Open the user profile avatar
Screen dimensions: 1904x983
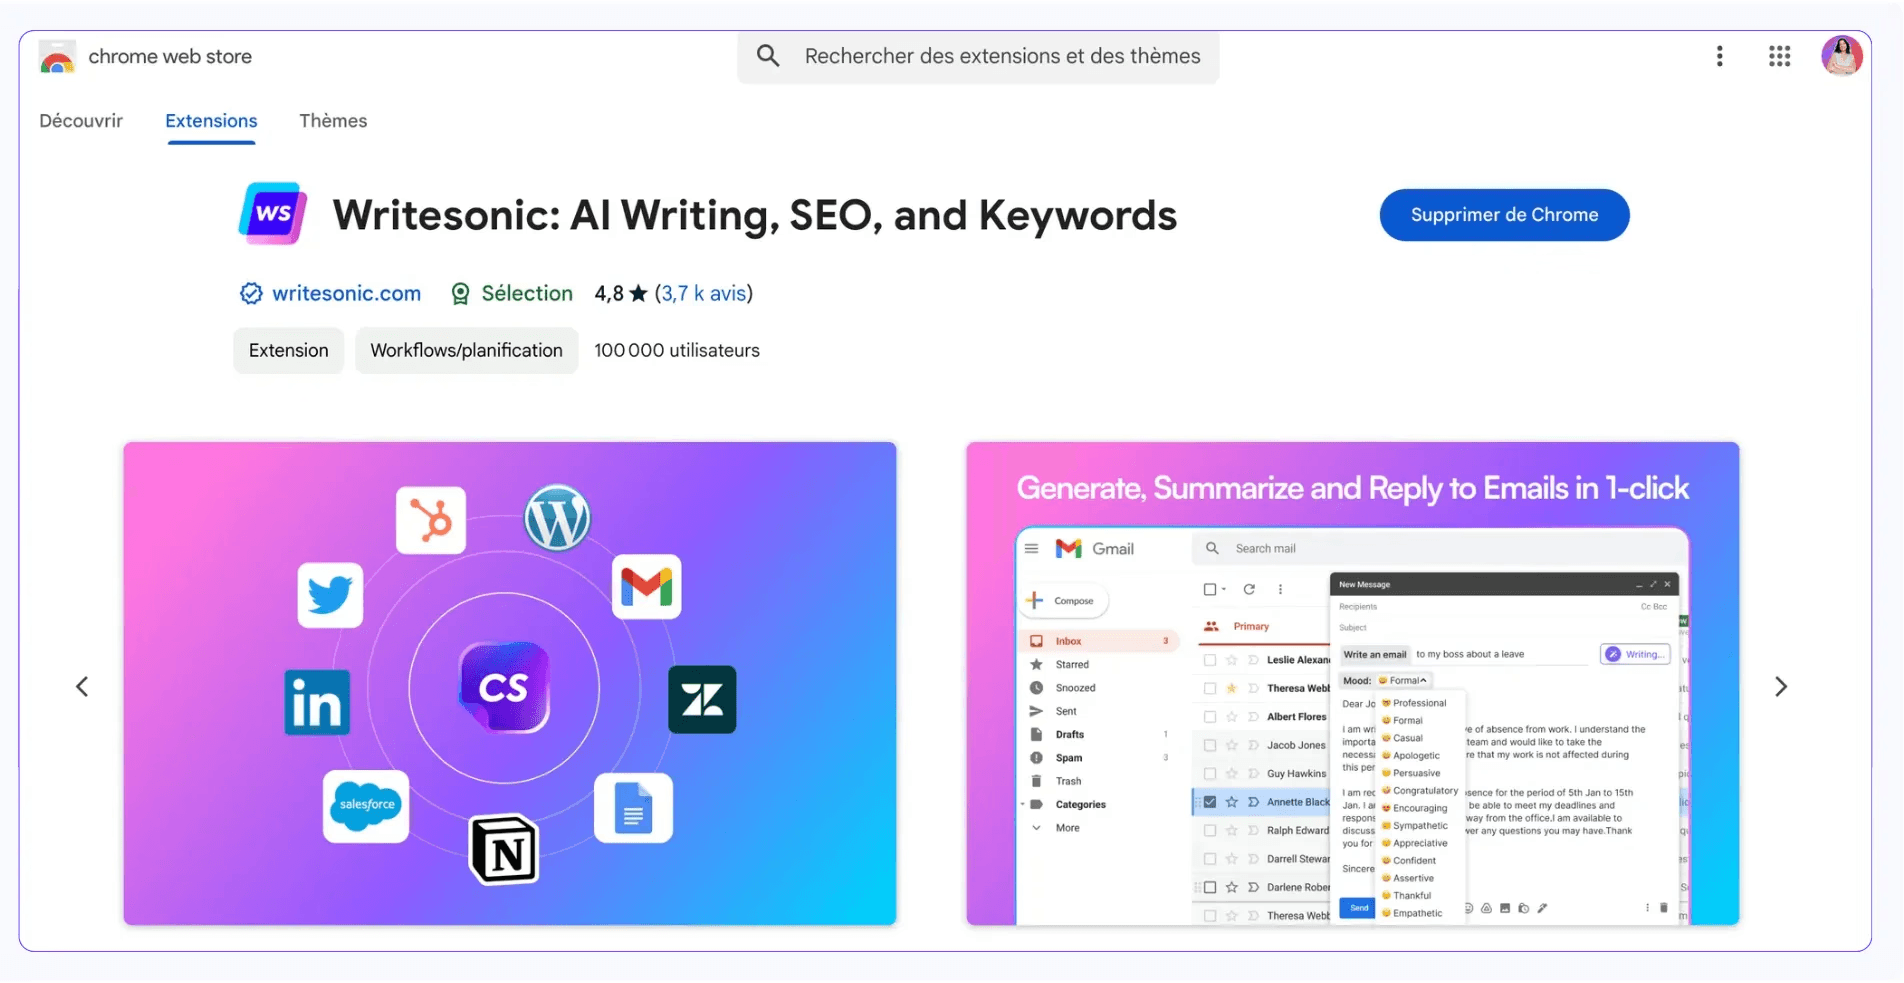click(1841, 56)
